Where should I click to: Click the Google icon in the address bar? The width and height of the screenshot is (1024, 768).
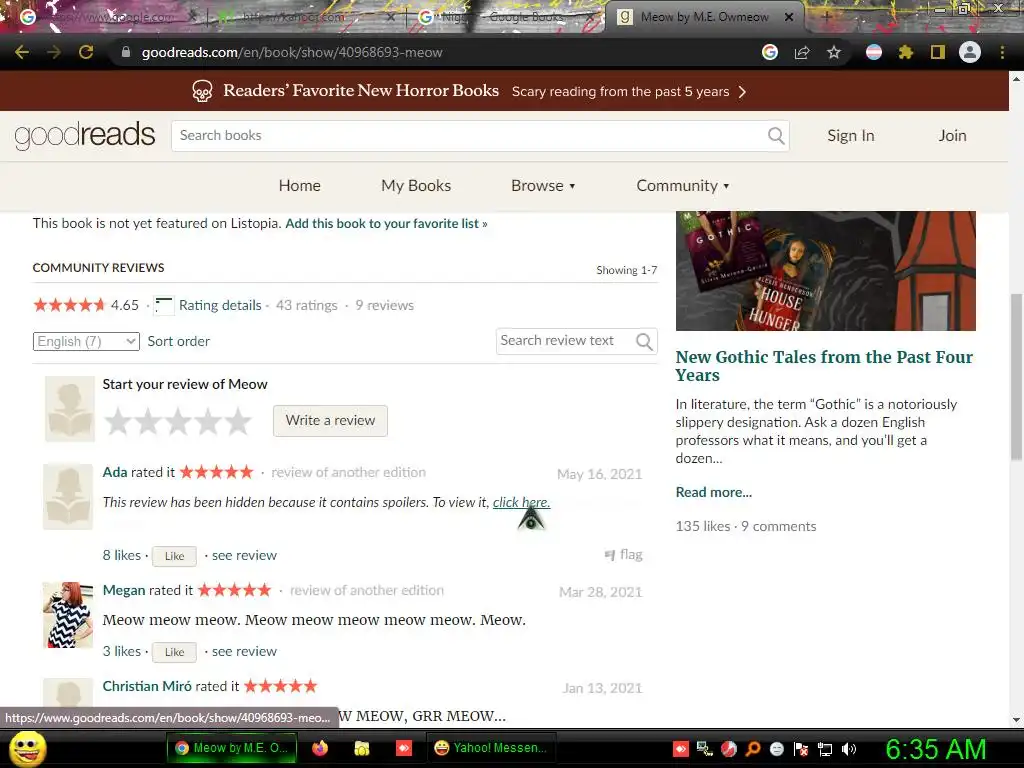pos(770,52)
